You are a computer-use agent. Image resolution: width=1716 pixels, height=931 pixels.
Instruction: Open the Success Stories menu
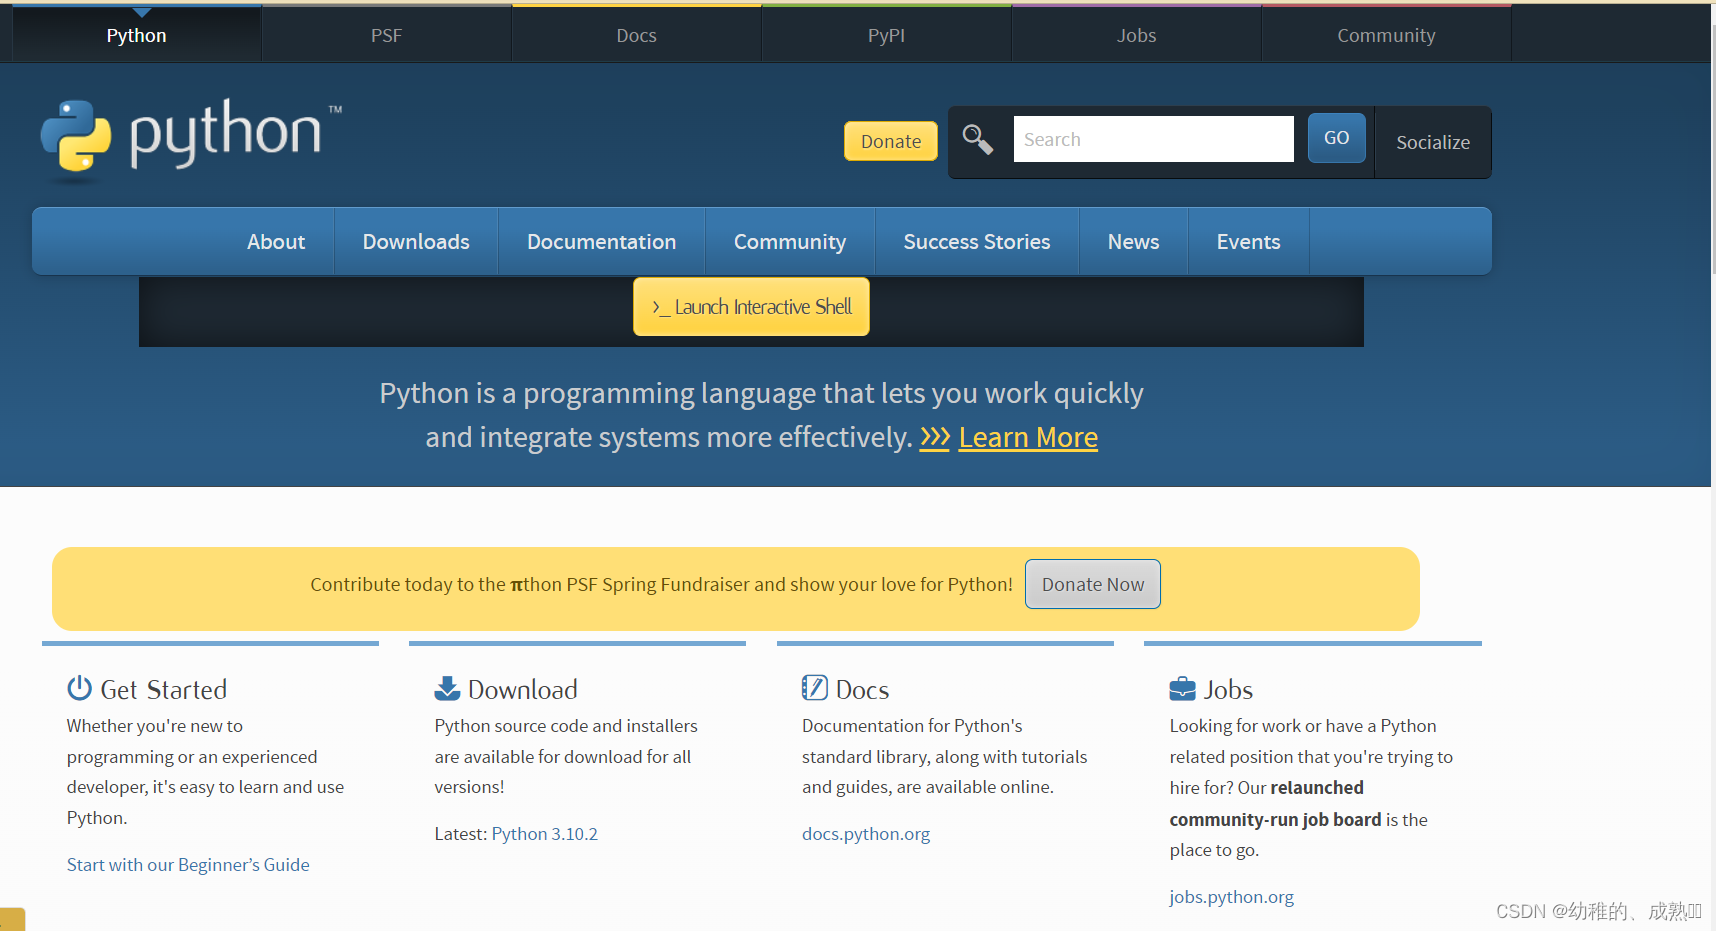pos(977,242)
